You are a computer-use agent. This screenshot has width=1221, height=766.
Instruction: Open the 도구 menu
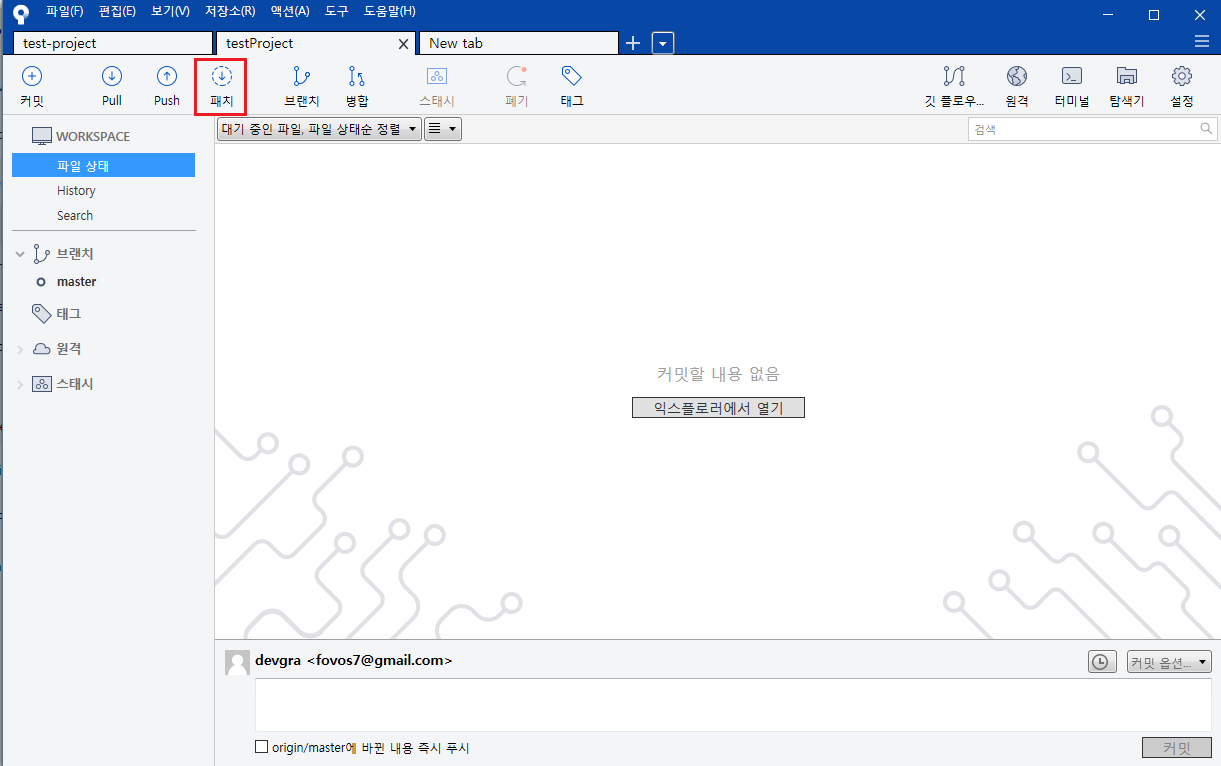click(x=337, y=11)
